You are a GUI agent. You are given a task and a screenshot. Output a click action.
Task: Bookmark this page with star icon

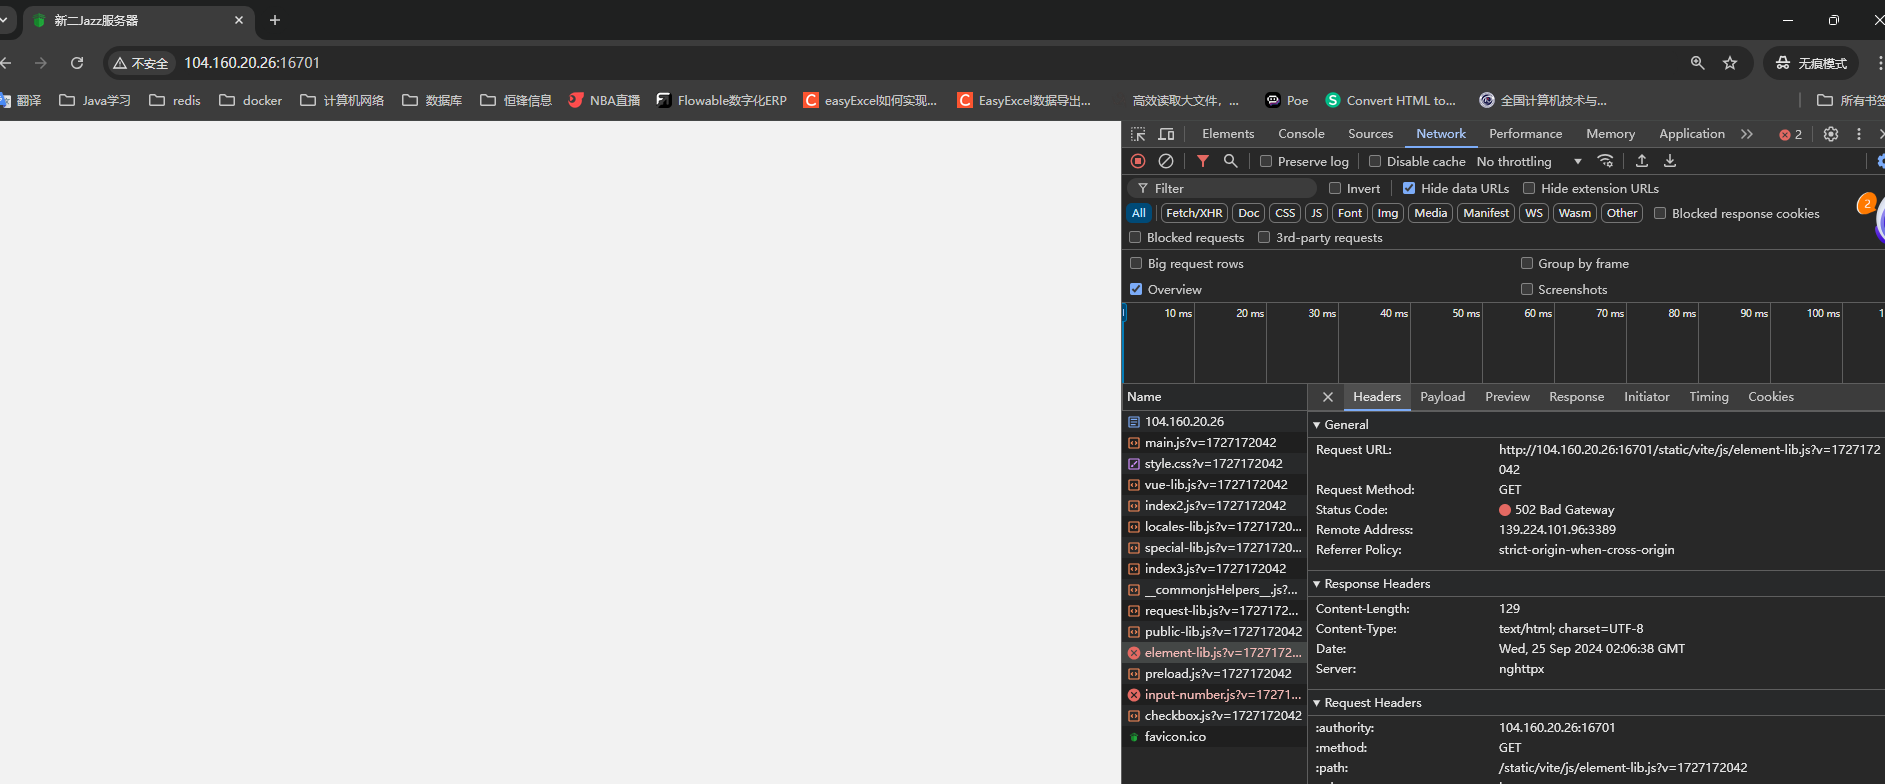click(1730, 63)
